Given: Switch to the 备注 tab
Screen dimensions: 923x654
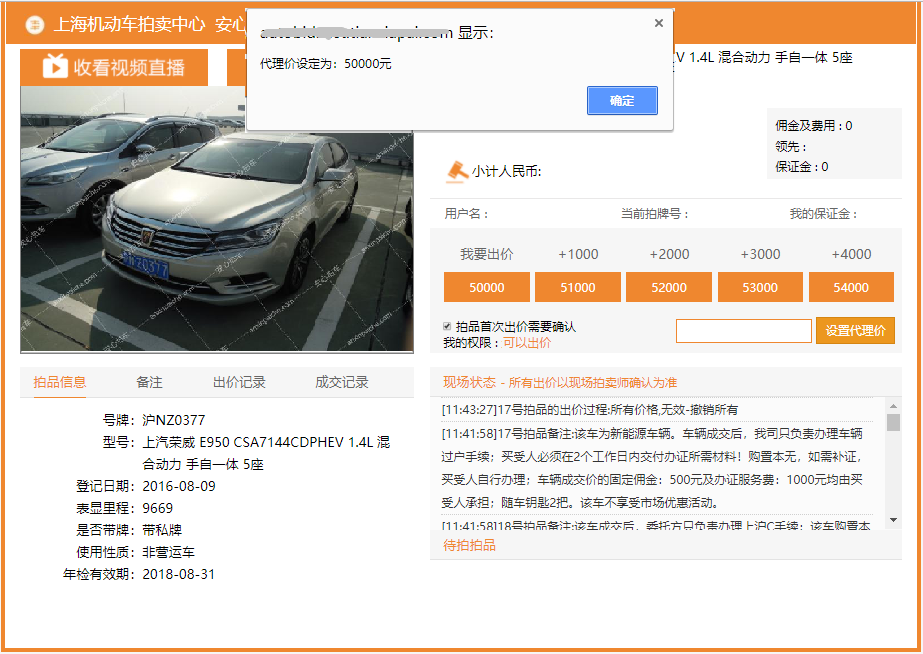Looking at the screenshot, I should click(x=149, y=382).
